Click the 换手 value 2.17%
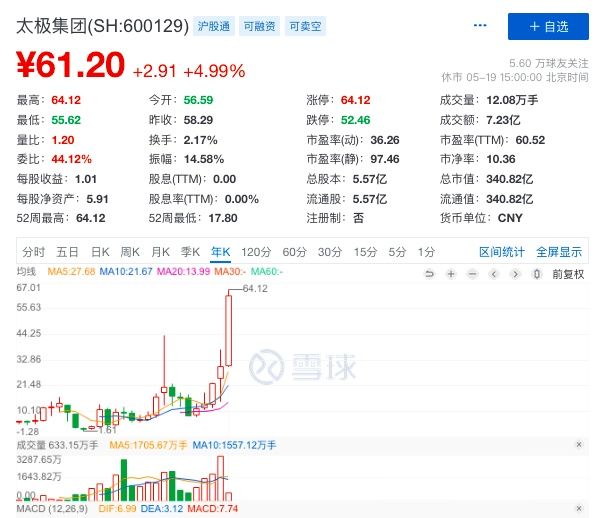Viewport: 608px width, 518px height. click(200, 140)
